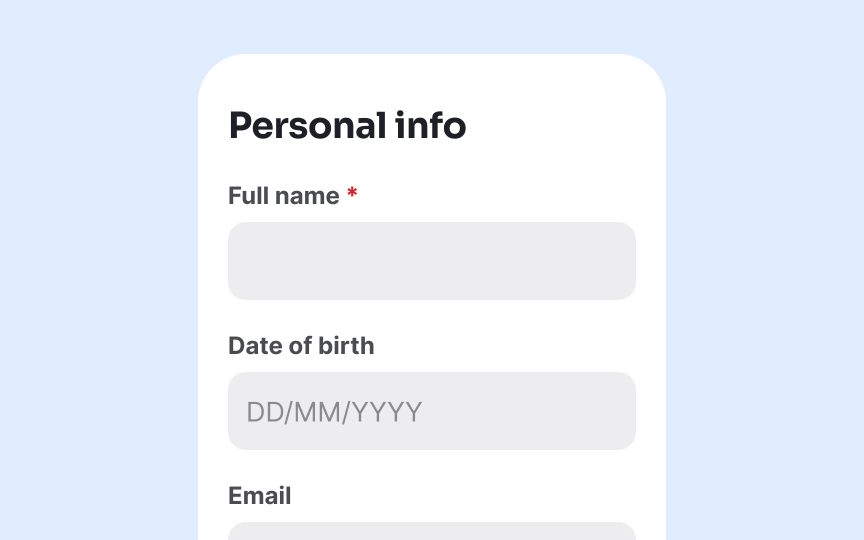Click "YYYY" in the date placeholder

point(385,412)
